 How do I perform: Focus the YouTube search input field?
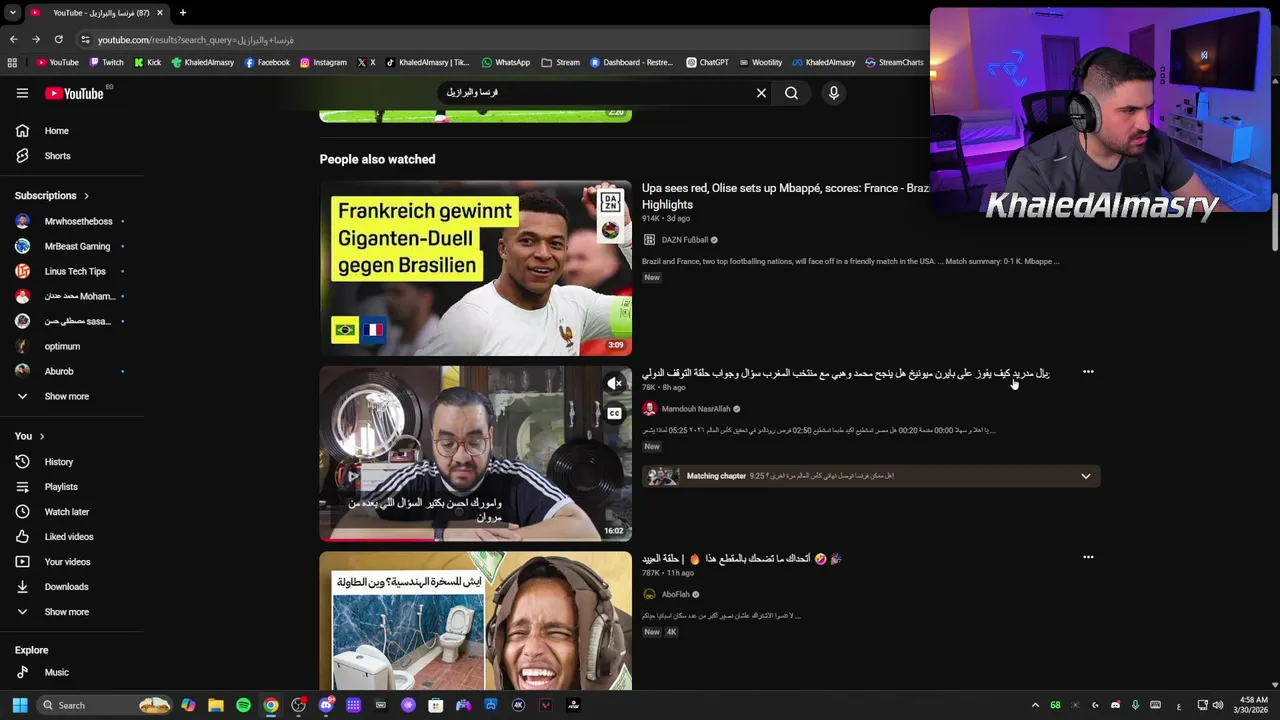pyautogui.click(x=598, y=93)
